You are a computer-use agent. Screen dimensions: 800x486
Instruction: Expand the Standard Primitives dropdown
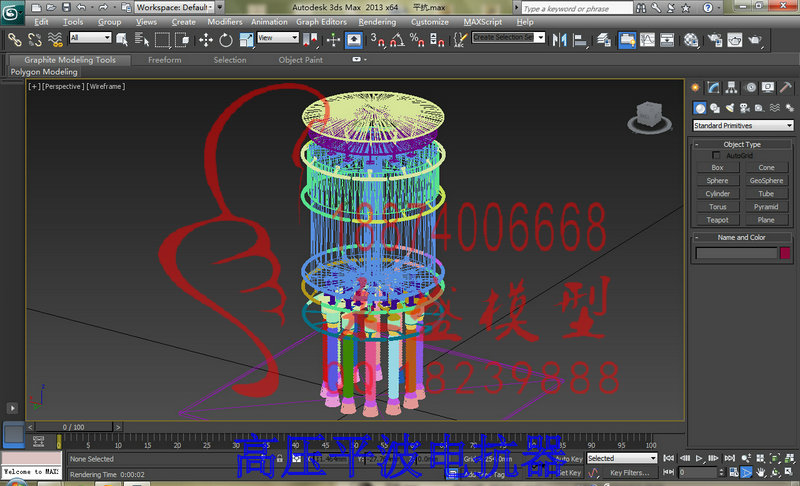point(743,125)
